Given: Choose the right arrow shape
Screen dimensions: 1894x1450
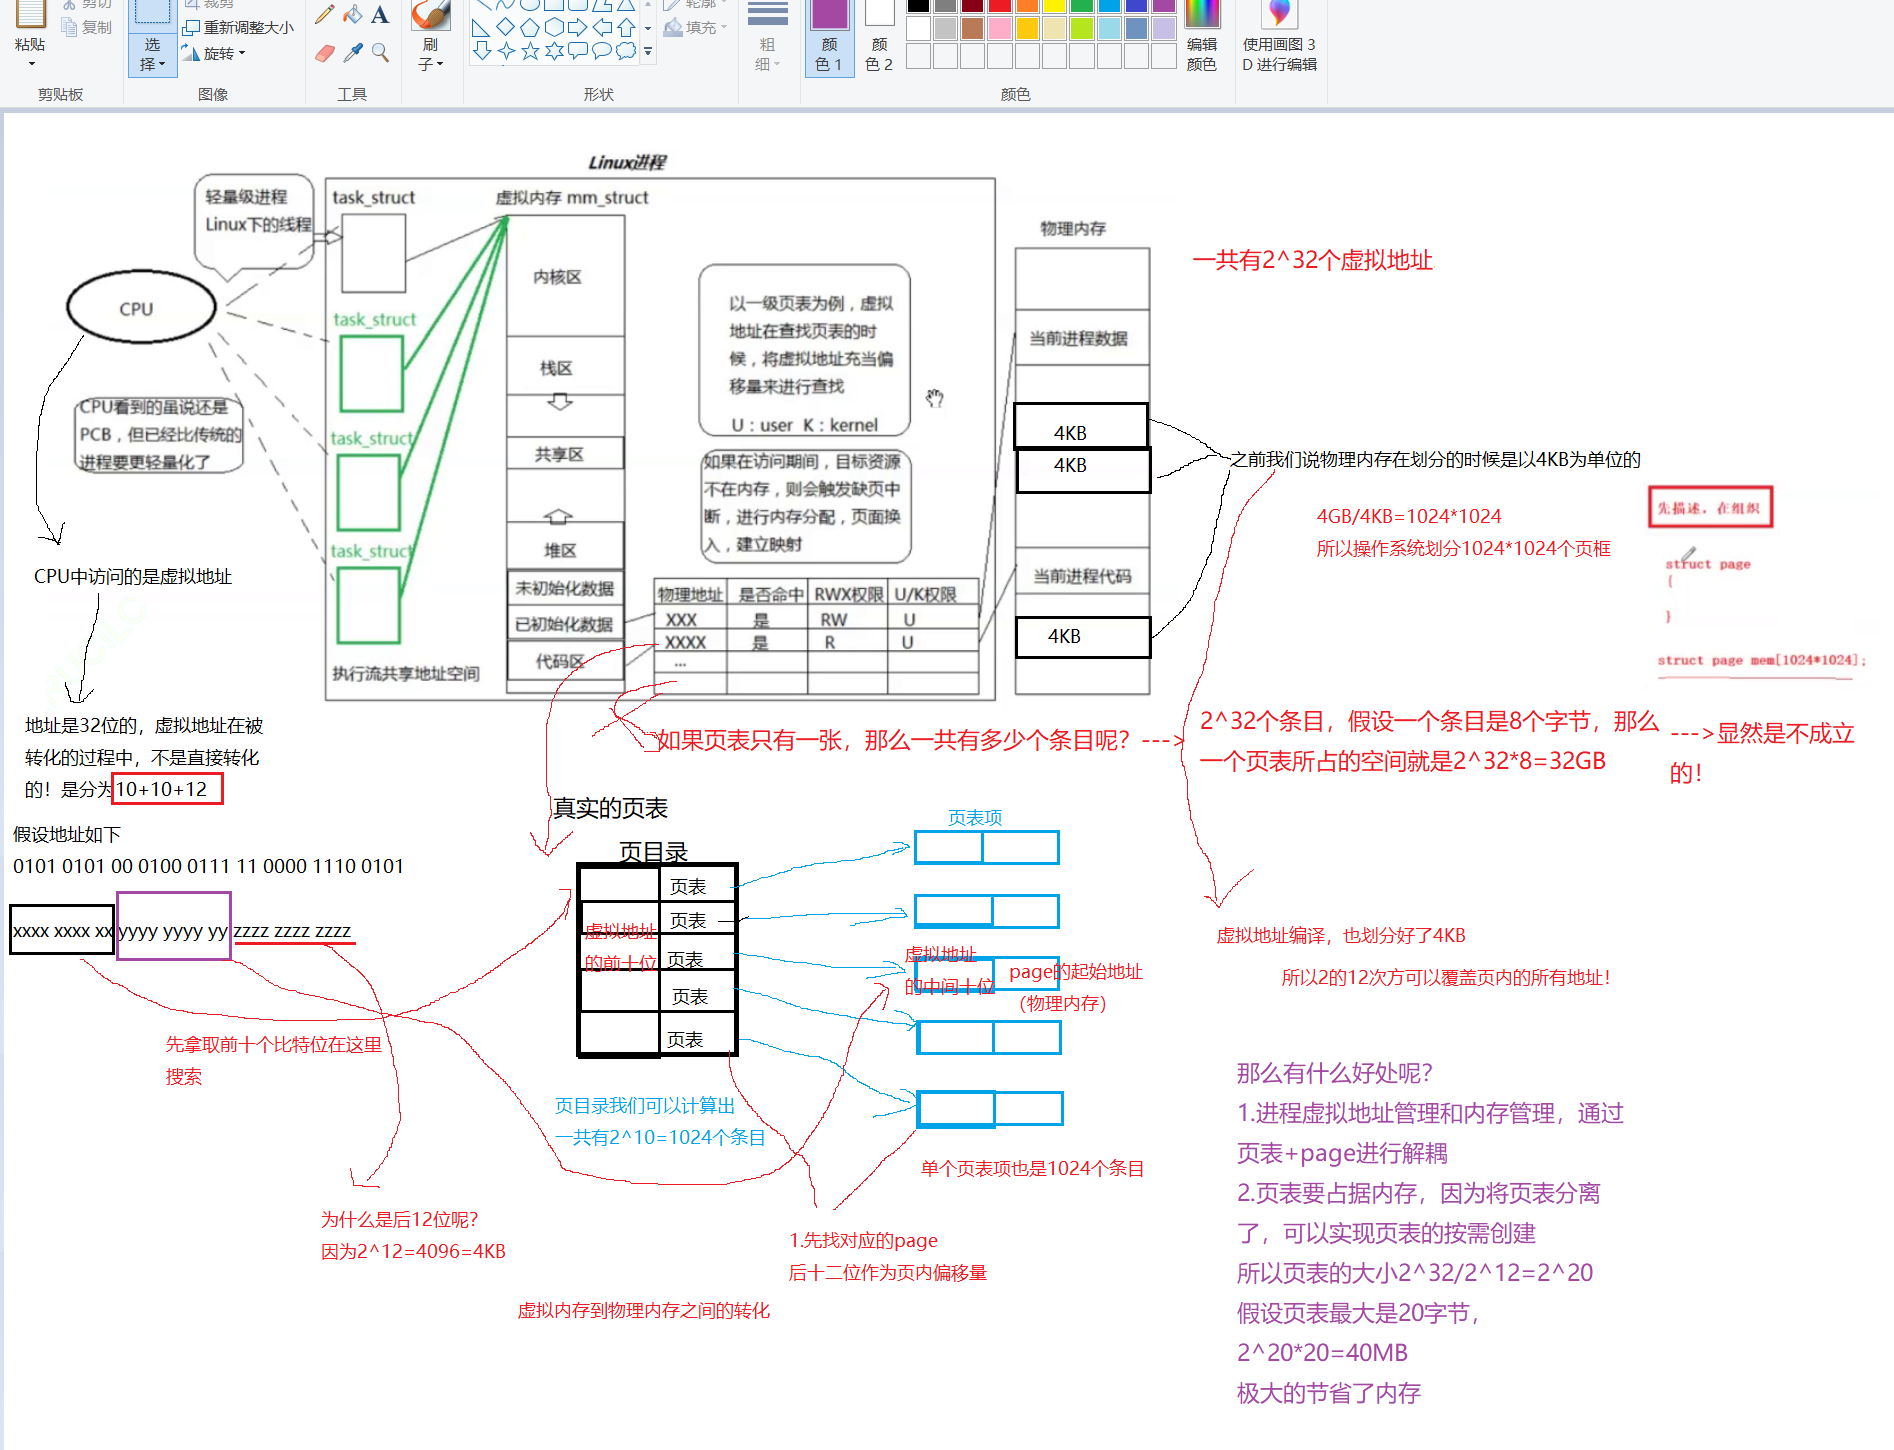Looking at the screenshot, I should [577, 27].
